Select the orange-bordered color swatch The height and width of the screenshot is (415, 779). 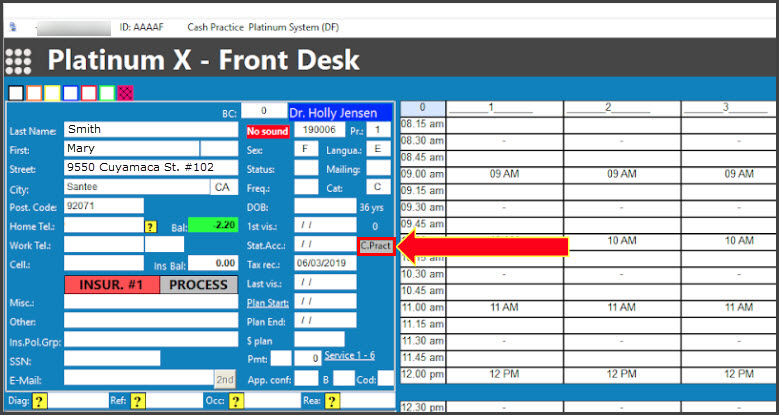[34, 93]
